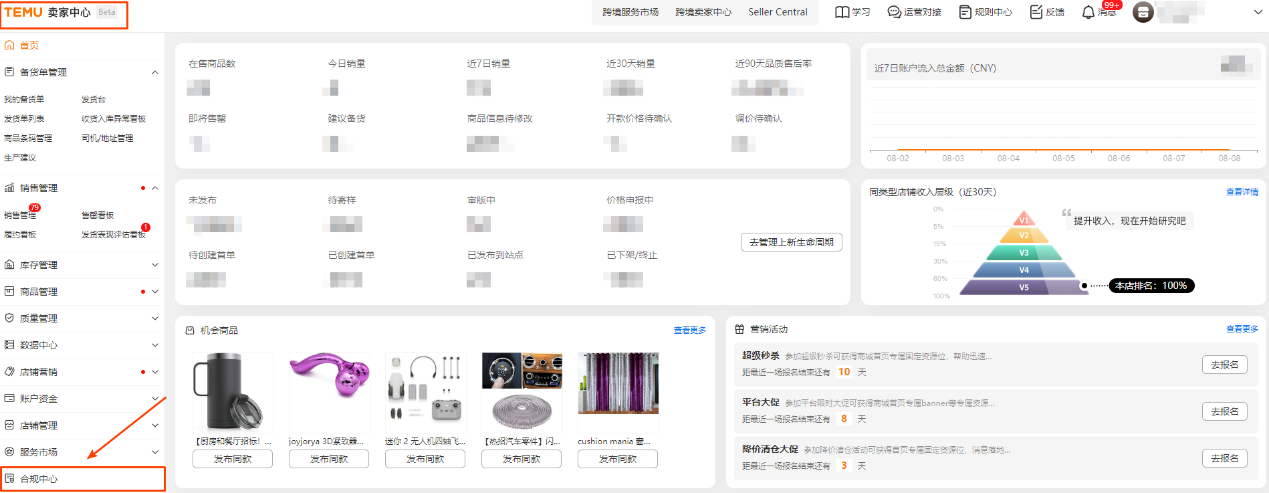Switch to 跨境服务市场 tab
1269x493 pixels.
click(630, 12)
